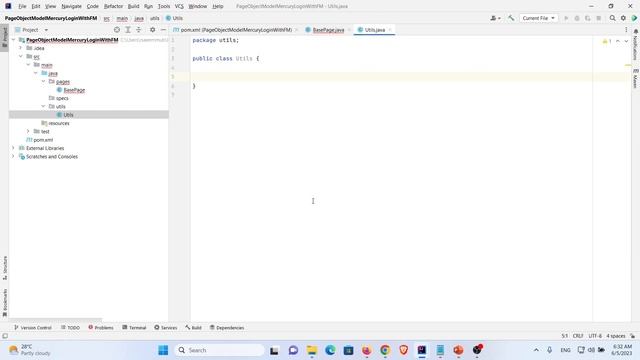Image resolution: width=640 pixels, height=360 pixels.
Task: Open the Services tool window
Action: click(x=166, y=327)
